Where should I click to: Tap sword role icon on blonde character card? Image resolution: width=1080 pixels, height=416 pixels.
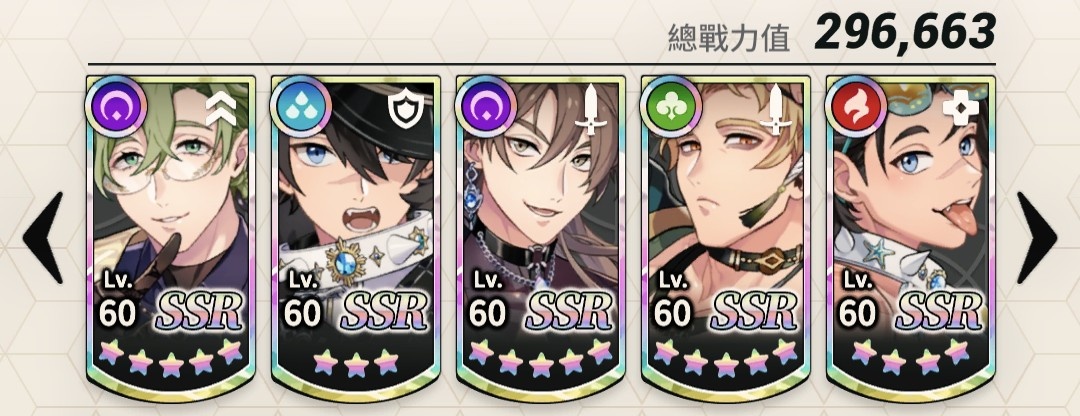tap(776, 110)
